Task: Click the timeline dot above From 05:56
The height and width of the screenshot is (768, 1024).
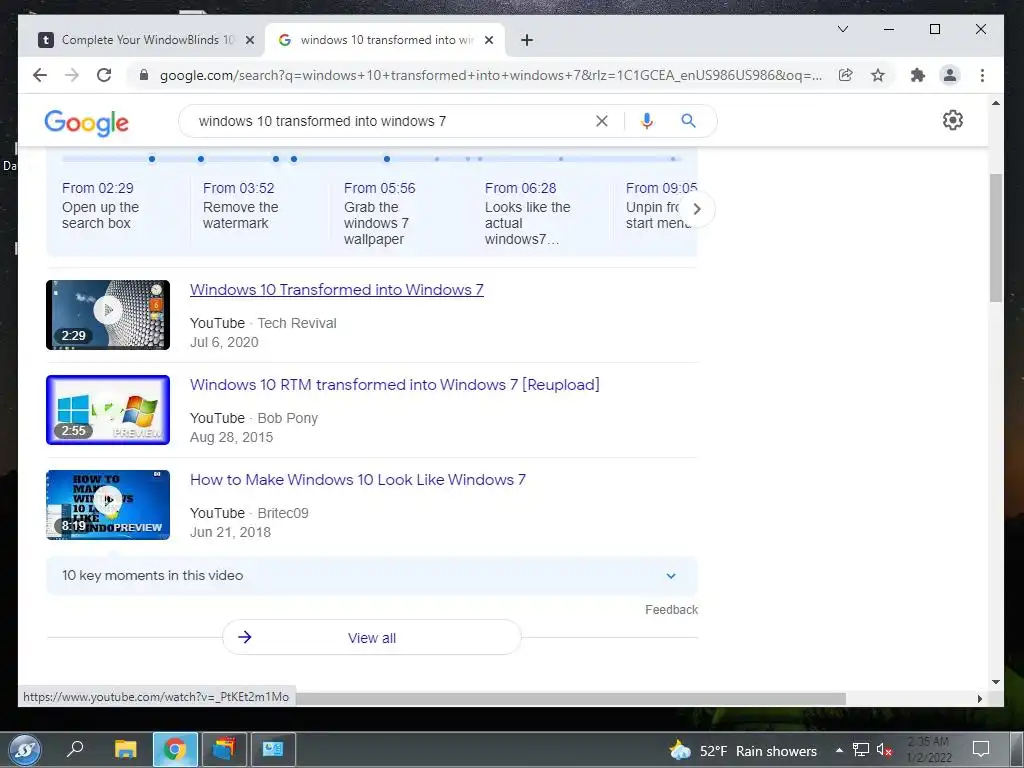Action: tap(387, 159)
